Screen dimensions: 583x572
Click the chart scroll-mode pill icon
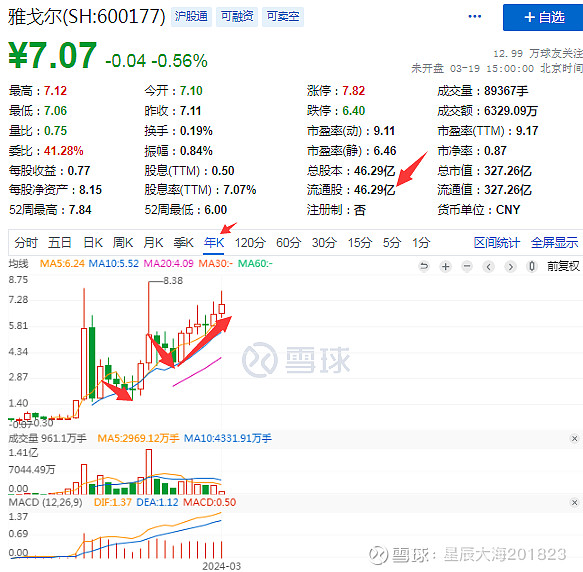pyautogui.click(x=532, y=266)
